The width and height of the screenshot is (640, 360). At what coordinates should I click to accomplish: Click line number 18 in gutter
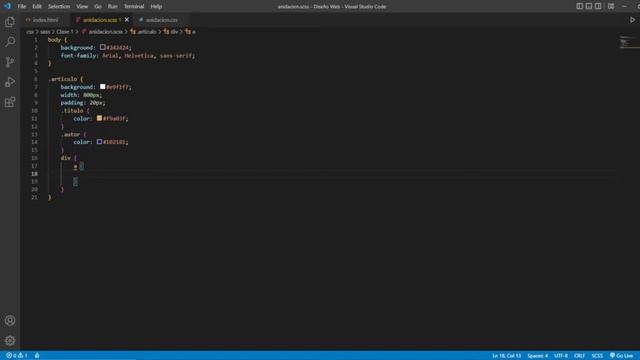point(34,173)
